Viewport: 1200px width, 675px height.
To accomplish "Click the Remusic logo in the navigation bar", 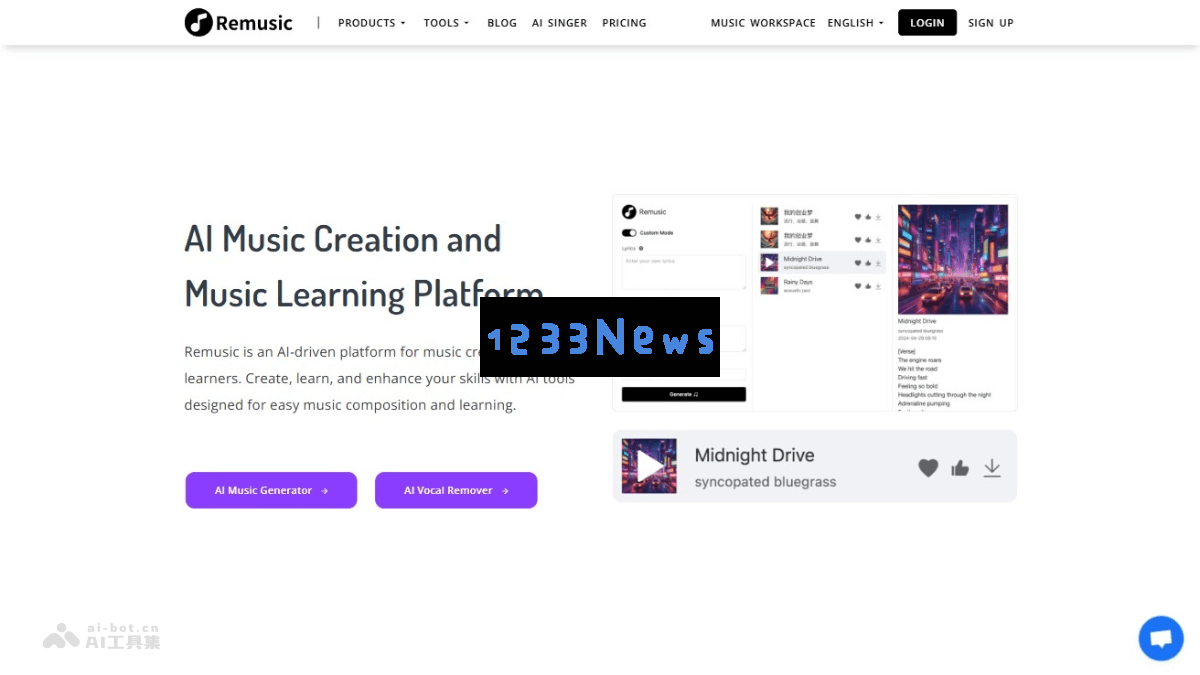I will pos(239,22).
